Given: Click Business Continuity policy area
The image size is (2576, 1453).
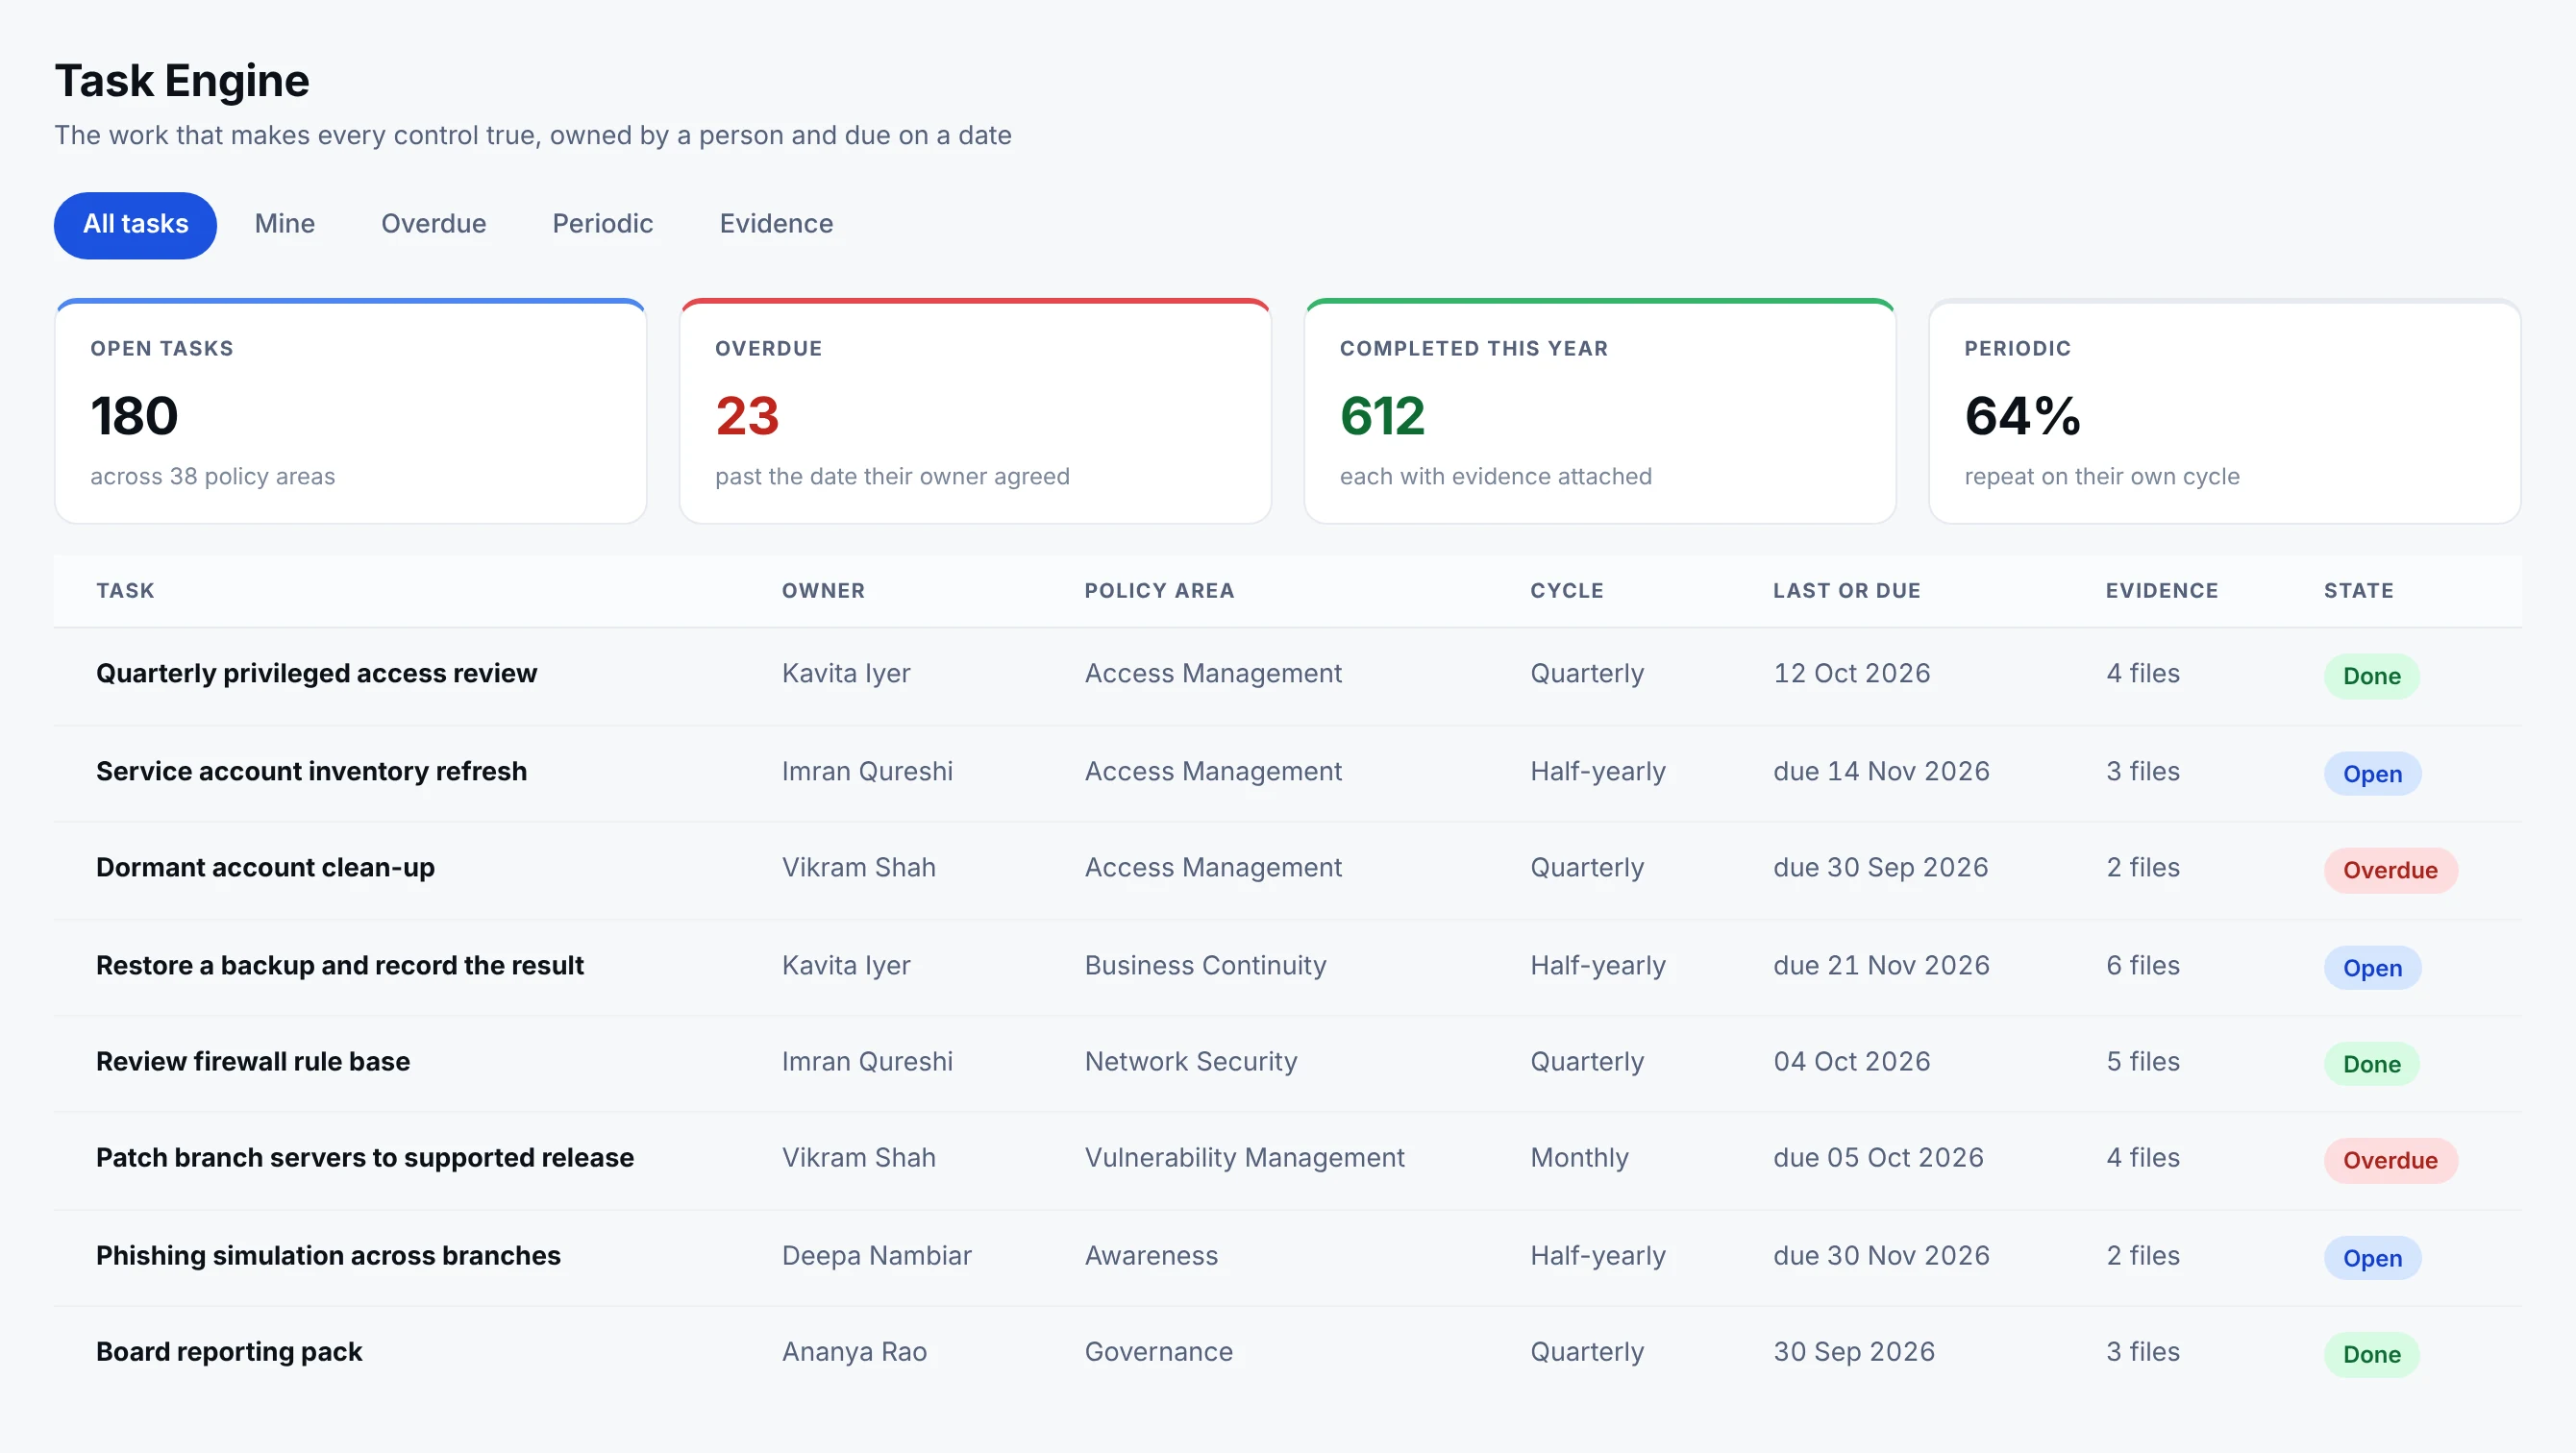Looking at the screenshot, I should click(x=1205, y=965).
